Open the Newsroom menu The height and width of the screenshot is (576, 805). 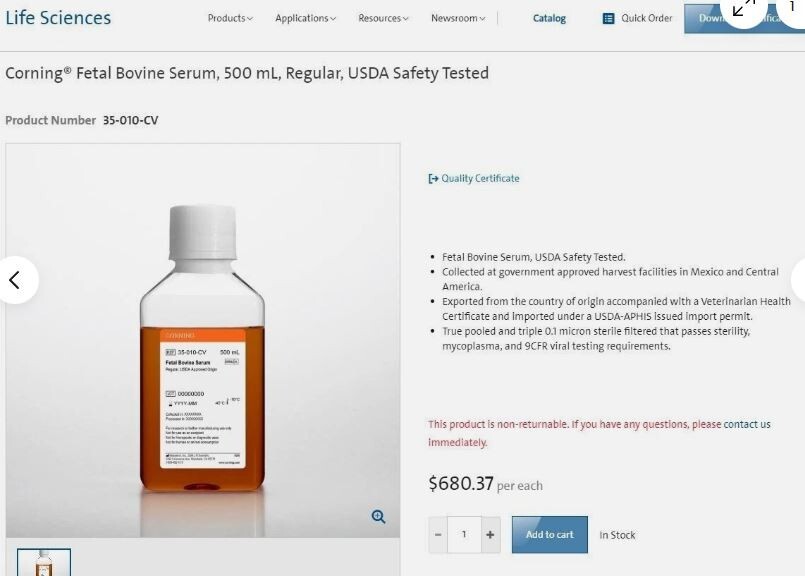(x=456, y=17)
